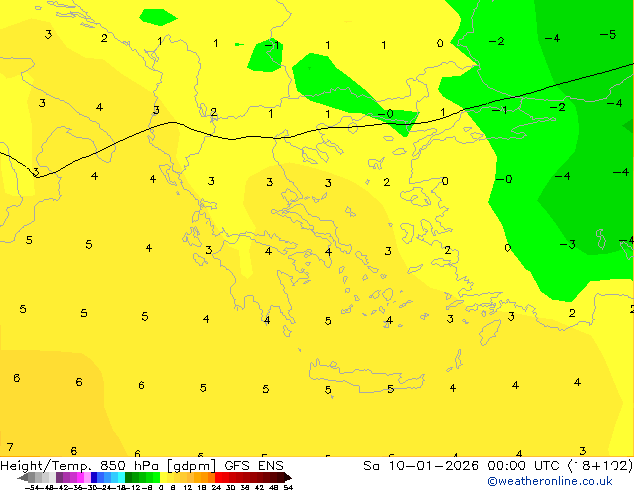
Task: Pick the green segment of the color scale
Action: point(142,478)
